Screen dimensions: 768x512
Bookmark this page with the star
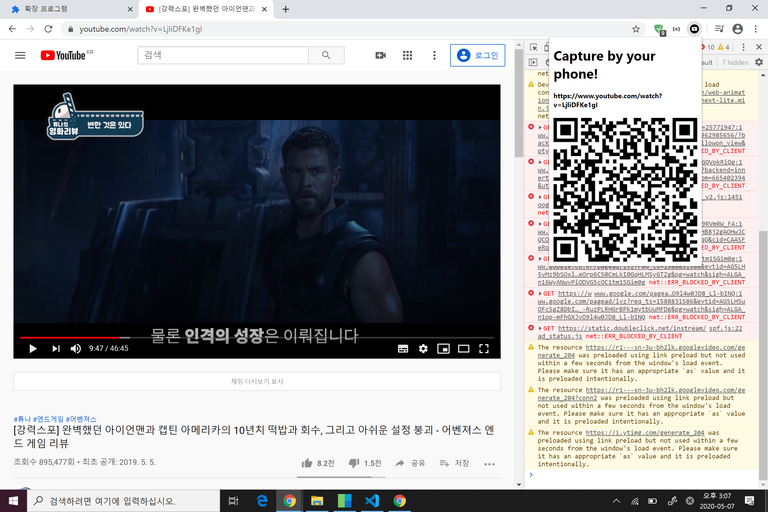click(636, 29)
